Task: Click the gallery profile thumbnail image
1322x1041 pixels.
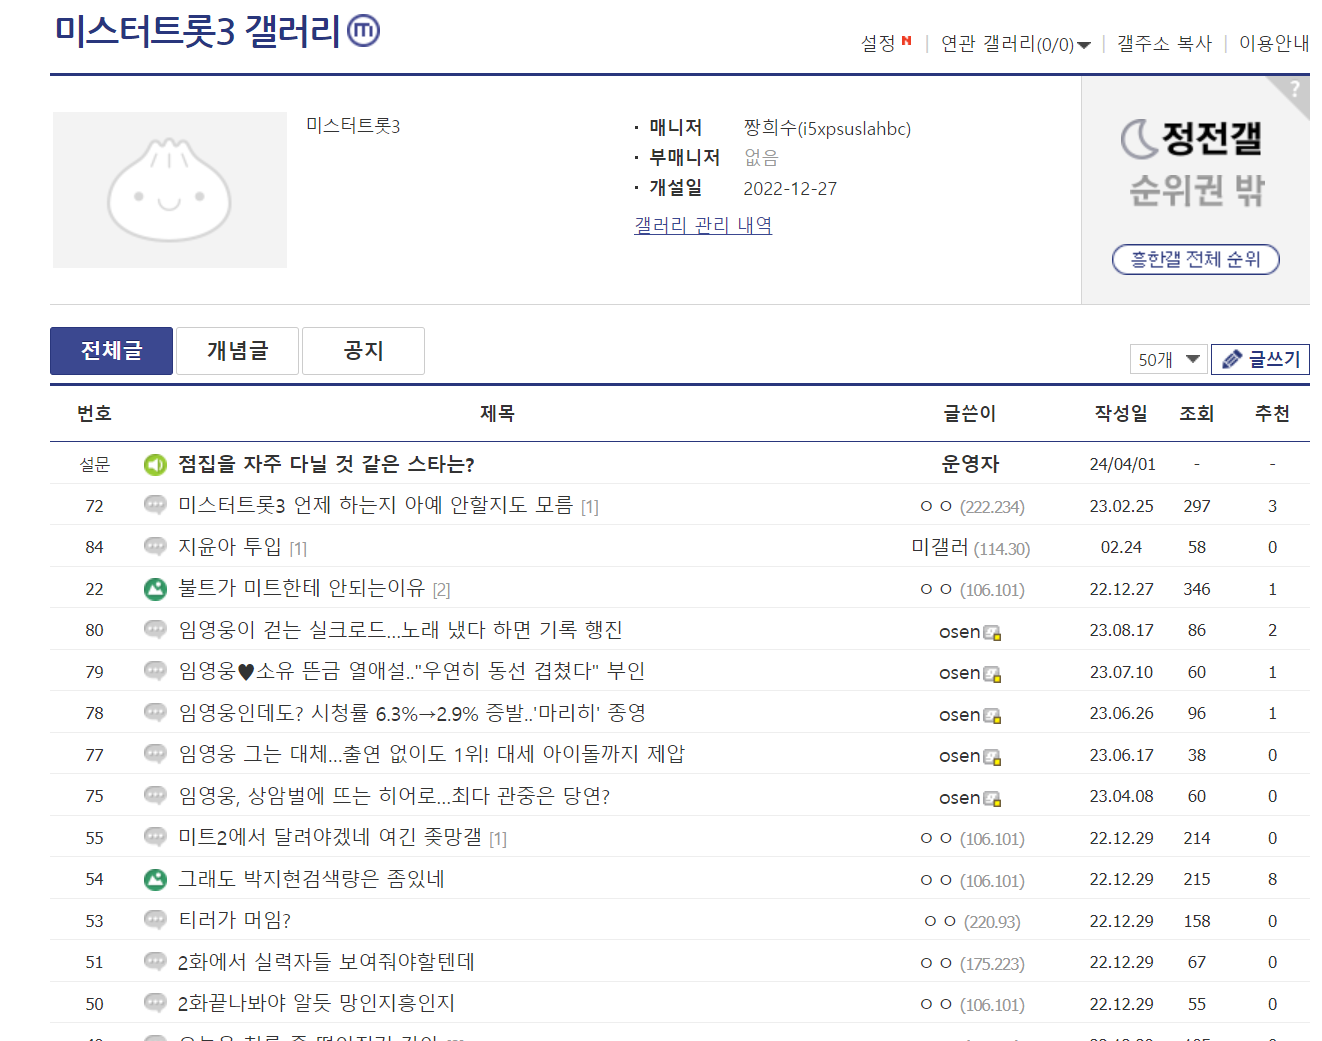Action: [170, 190]
